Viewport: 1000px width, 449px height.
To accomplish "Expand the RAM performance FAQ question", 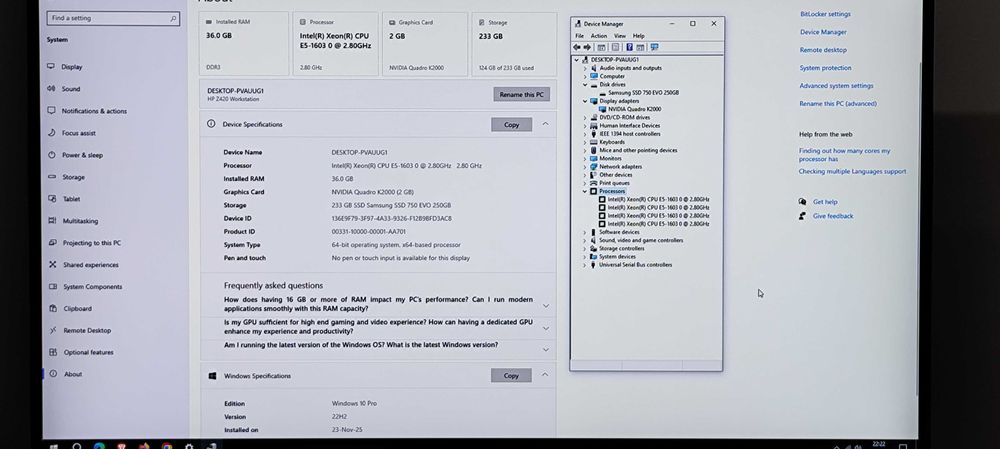I will point(545,305).
